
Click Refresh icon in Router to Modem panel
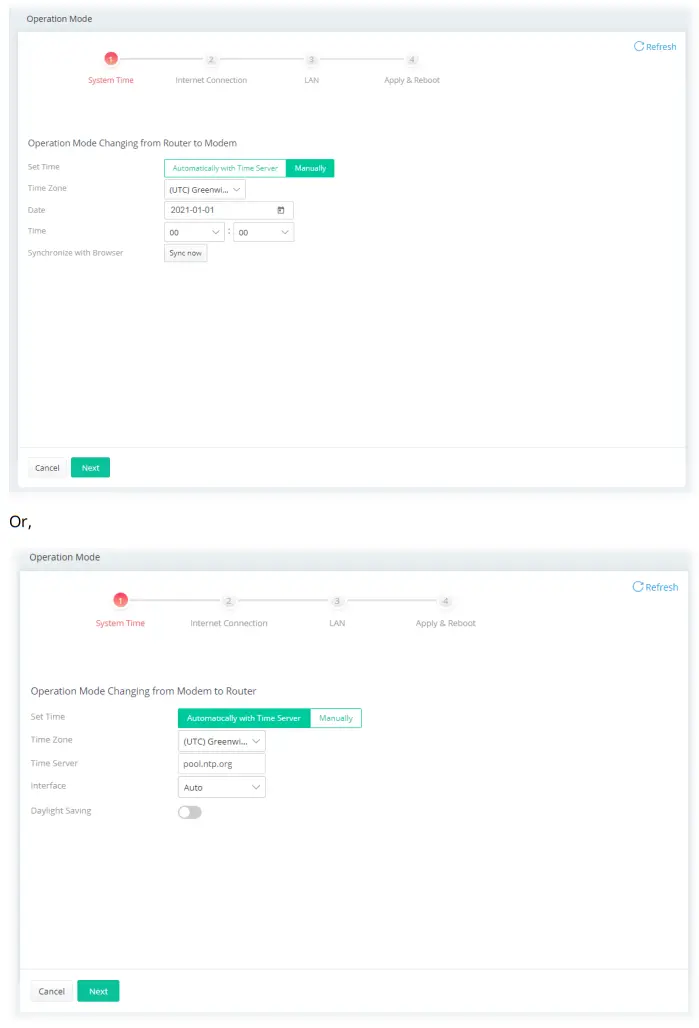pos(639,47)
